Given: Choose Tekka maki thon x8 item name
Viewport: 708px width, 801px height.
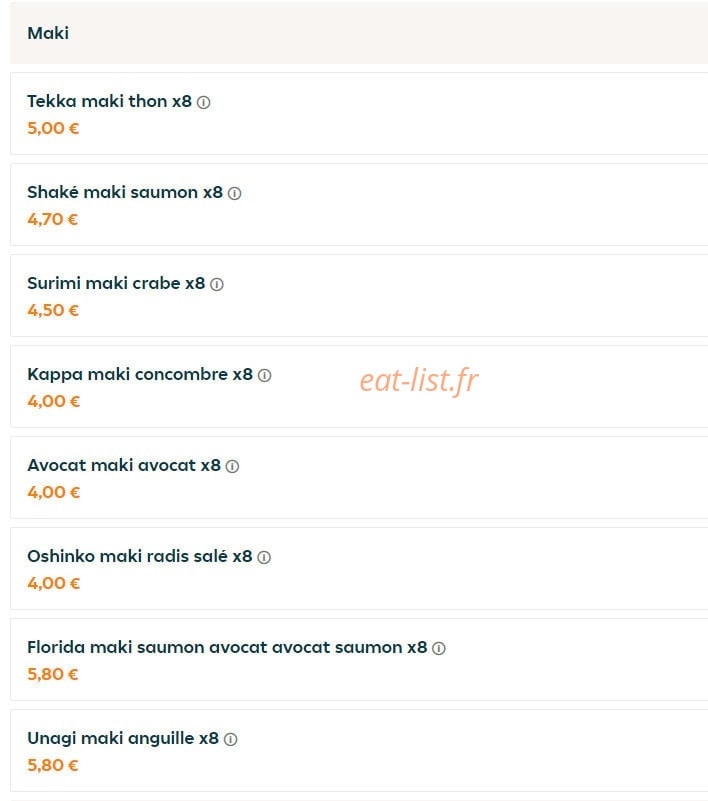Looking at the screenshot, I should tap(109, 101).
